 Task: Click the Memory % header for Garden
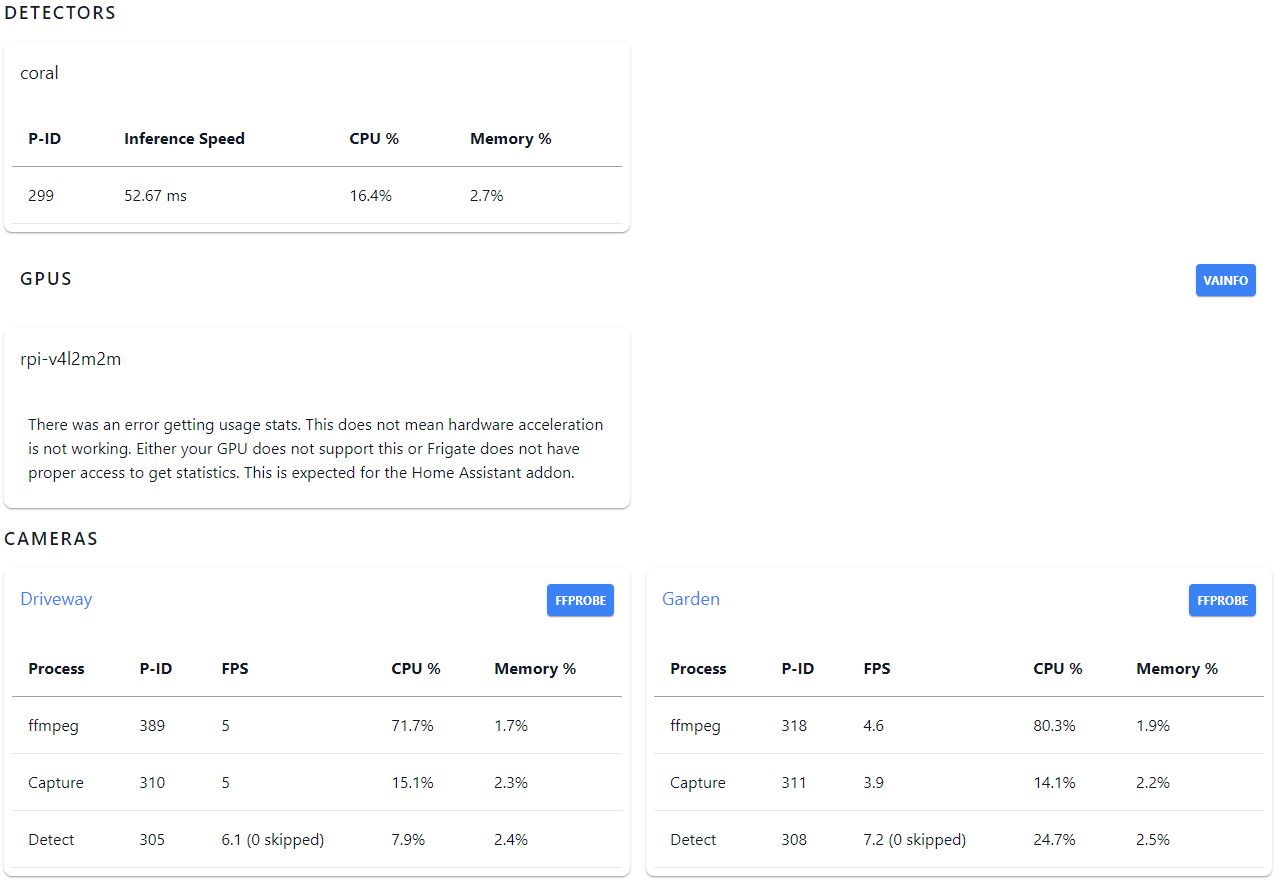[x=1177, y=669]
